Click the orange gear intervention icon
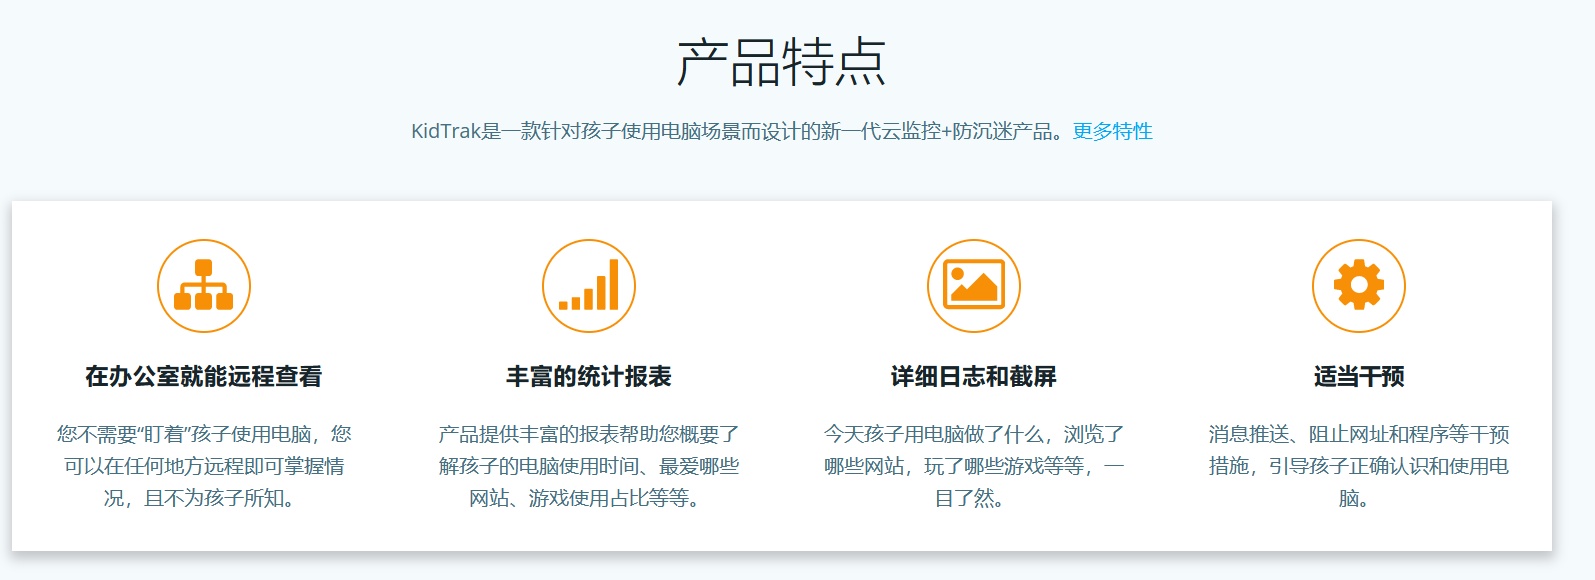This screenshot has width=1595, height=580. (1359, 286)
